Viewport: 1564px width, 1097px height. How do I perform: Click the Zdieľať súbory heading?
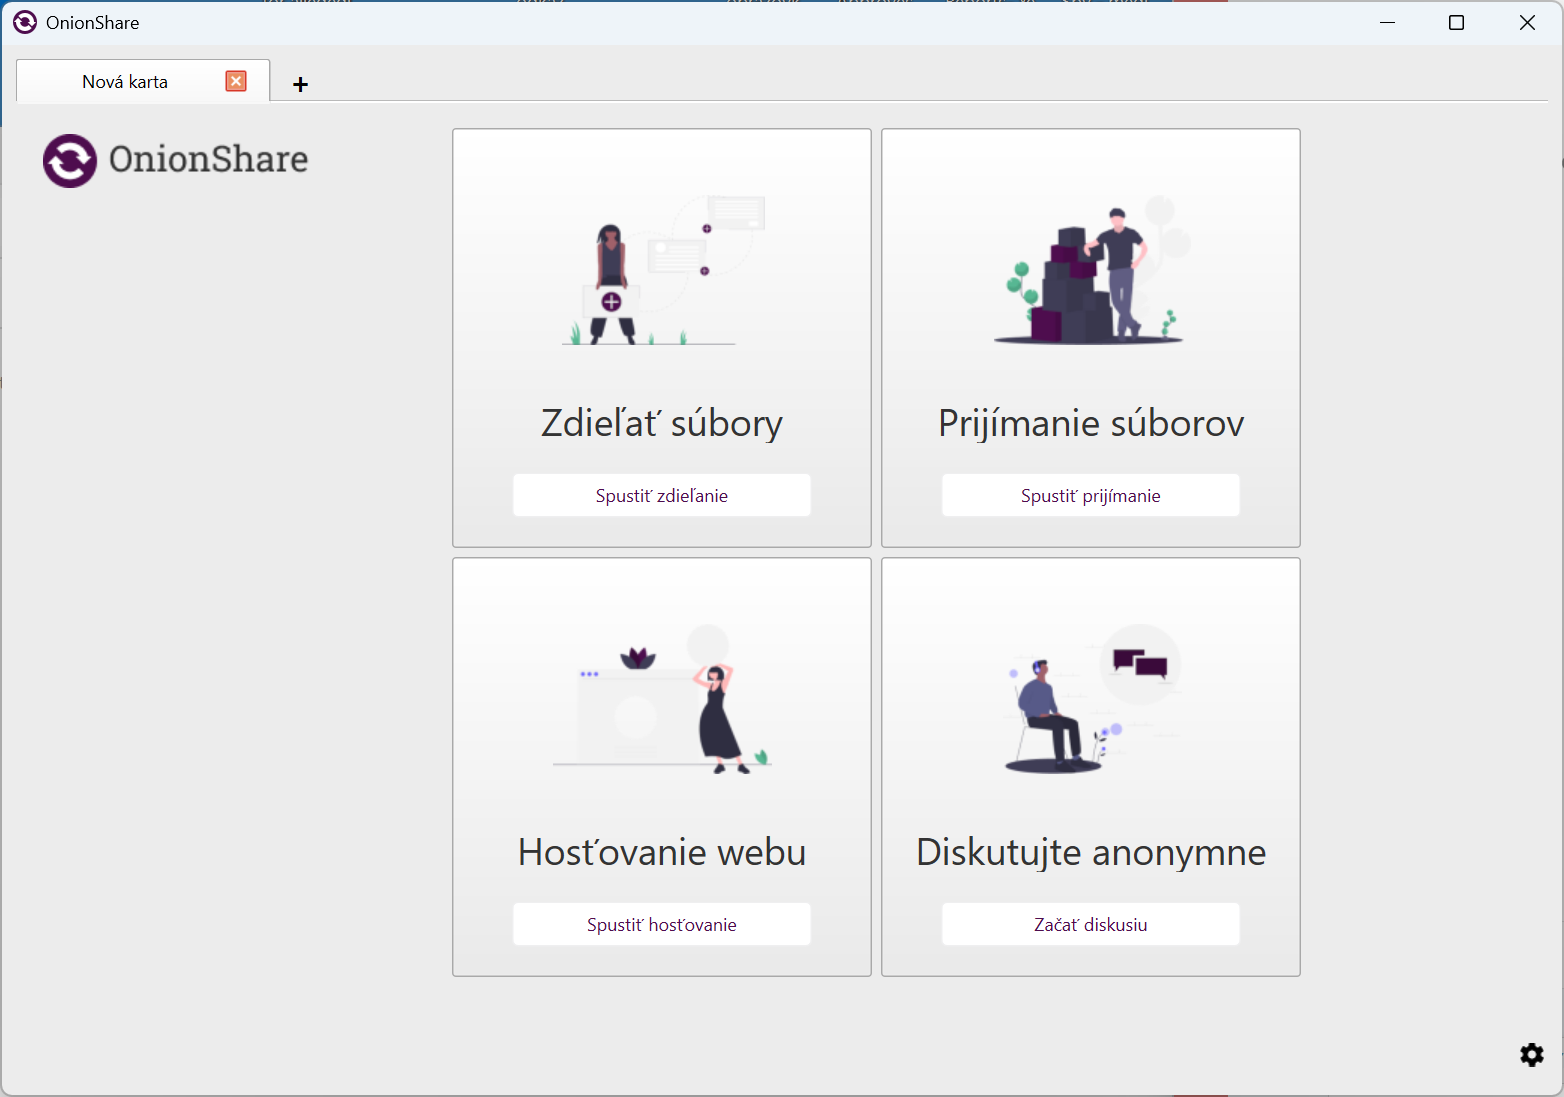662,423
